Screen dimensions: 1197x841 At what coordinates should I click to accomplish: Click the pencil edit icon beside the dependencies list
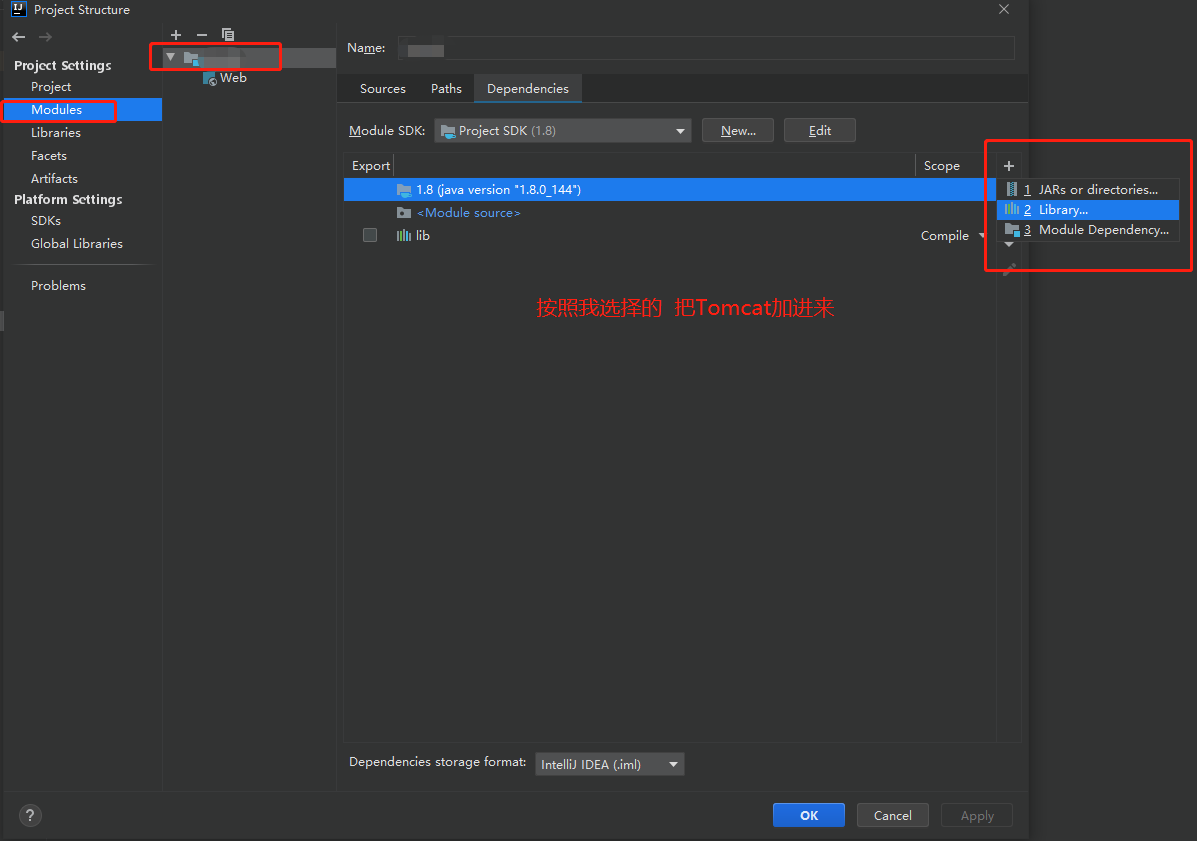click(1009, 269)
